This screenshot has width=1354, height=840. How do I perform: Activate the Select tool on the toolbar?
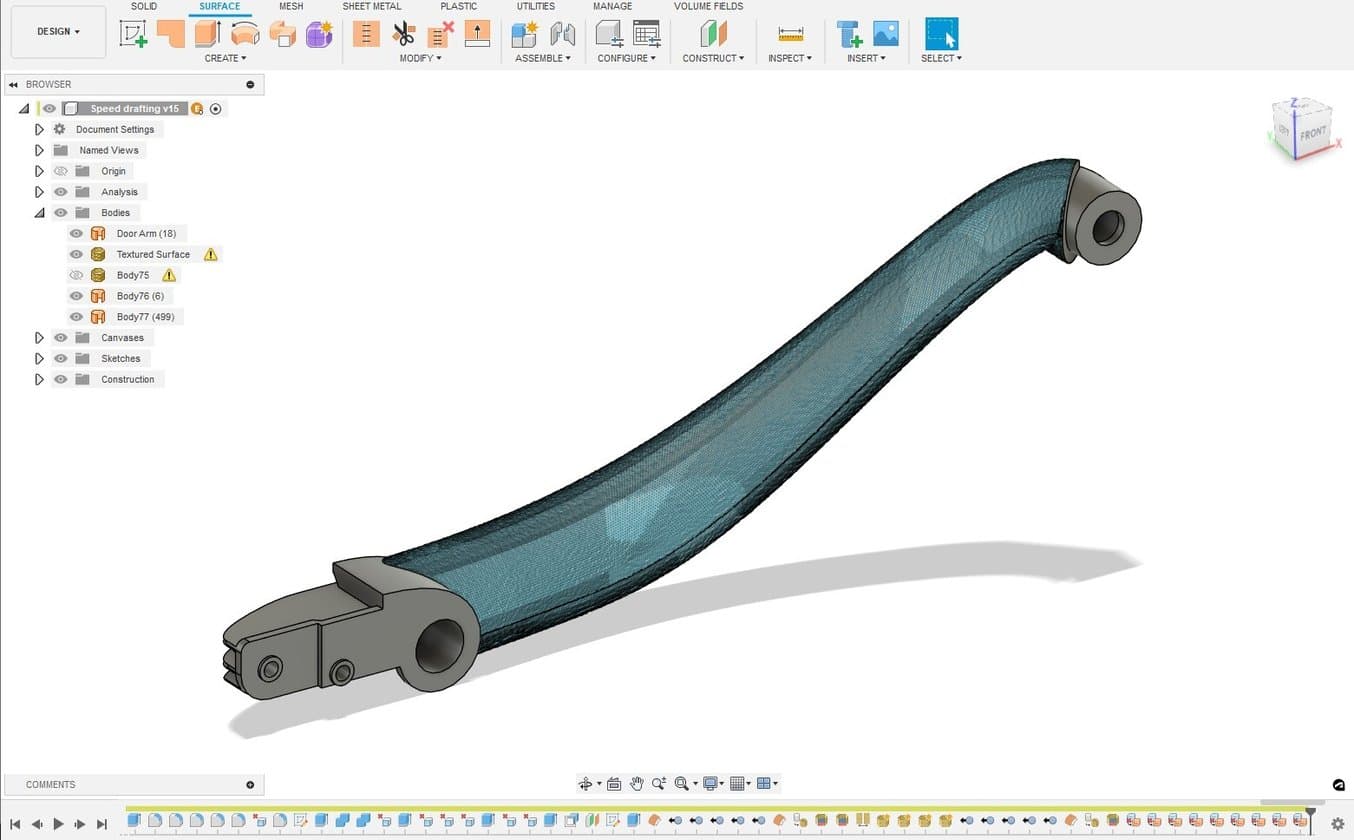coord(940,33)
